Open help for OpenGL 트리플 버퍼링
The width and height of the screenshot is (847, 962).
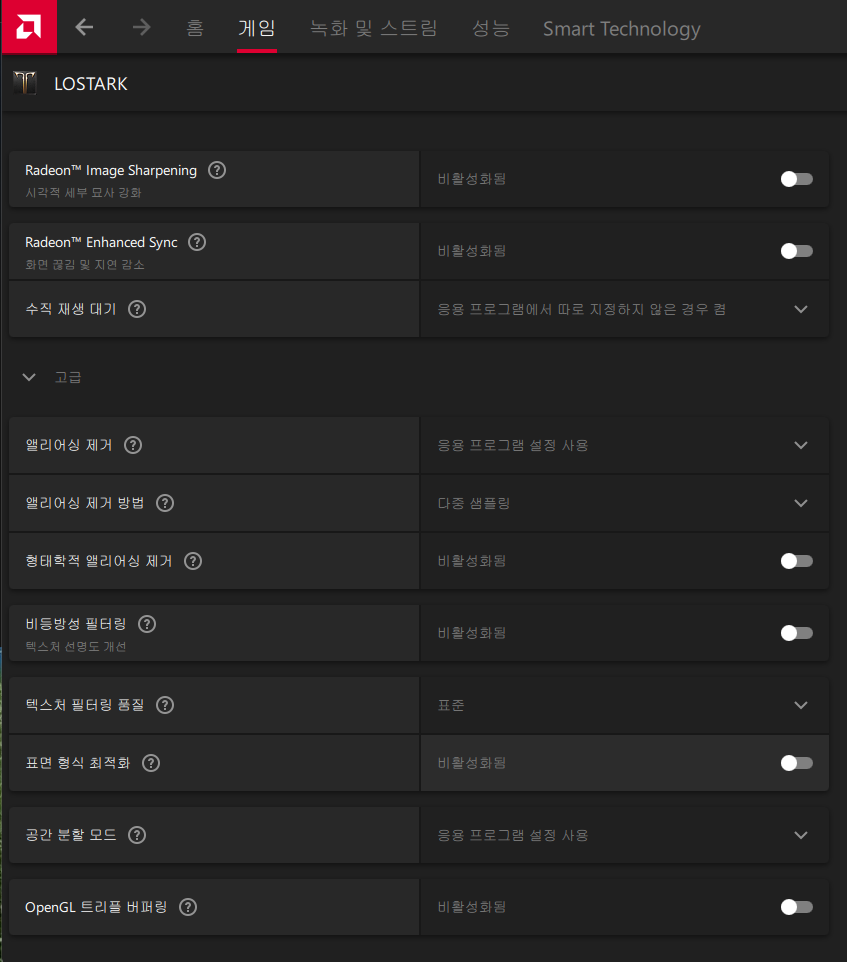188,907
